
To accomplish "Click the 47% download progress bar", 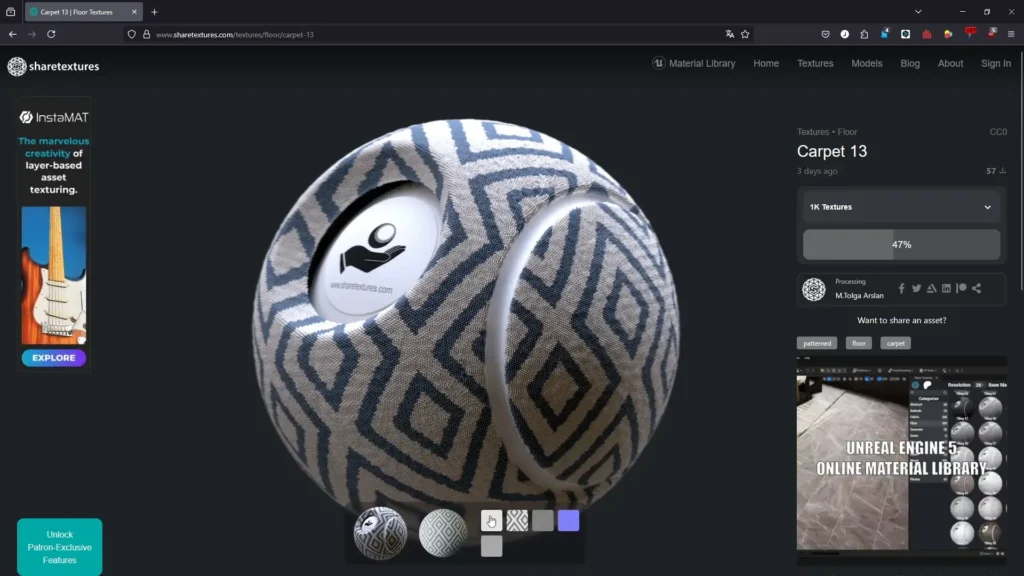I will coord(901,244).
